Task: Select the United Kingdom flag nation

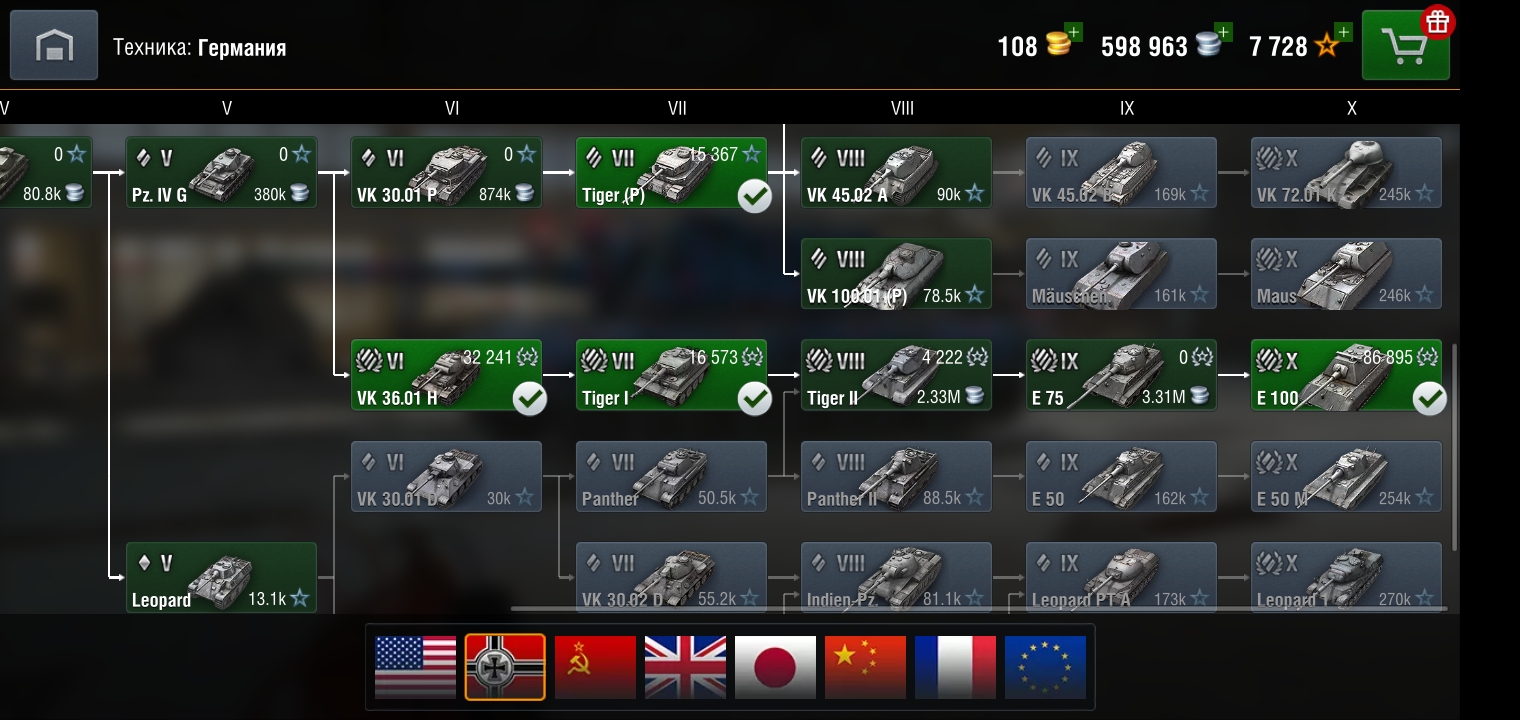Action: [685, 667]
